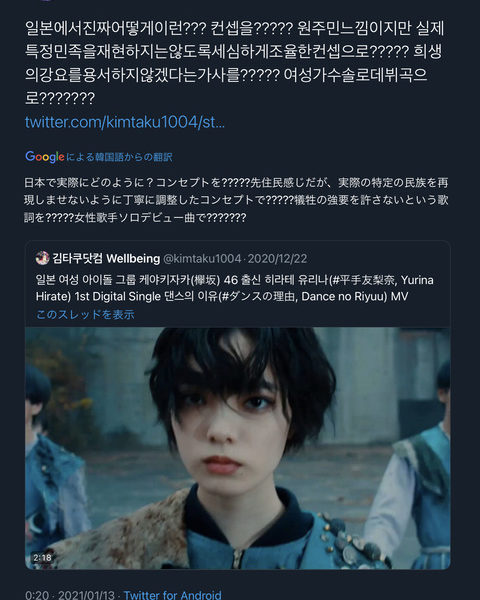Select the original Korean tweet text
This screenshot has height=600, width=480.
[235, 62]
